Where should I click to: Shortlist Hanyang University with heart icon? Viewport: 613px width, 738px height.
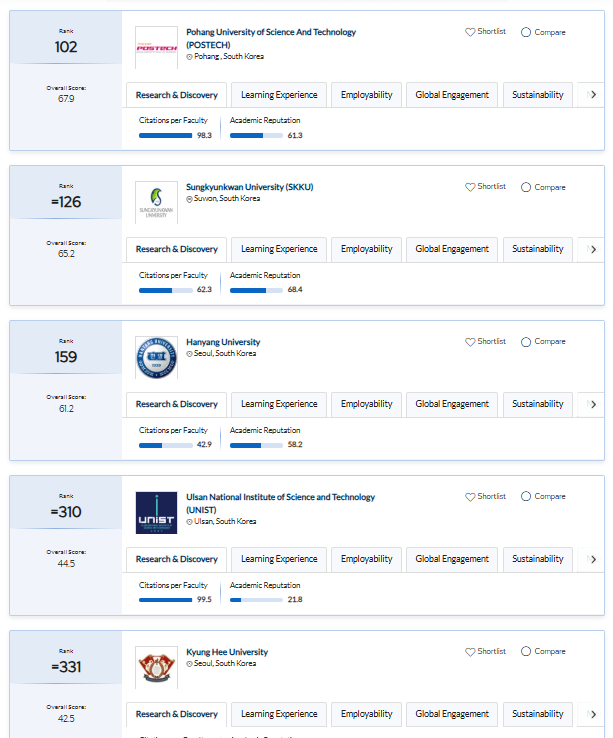470,342
